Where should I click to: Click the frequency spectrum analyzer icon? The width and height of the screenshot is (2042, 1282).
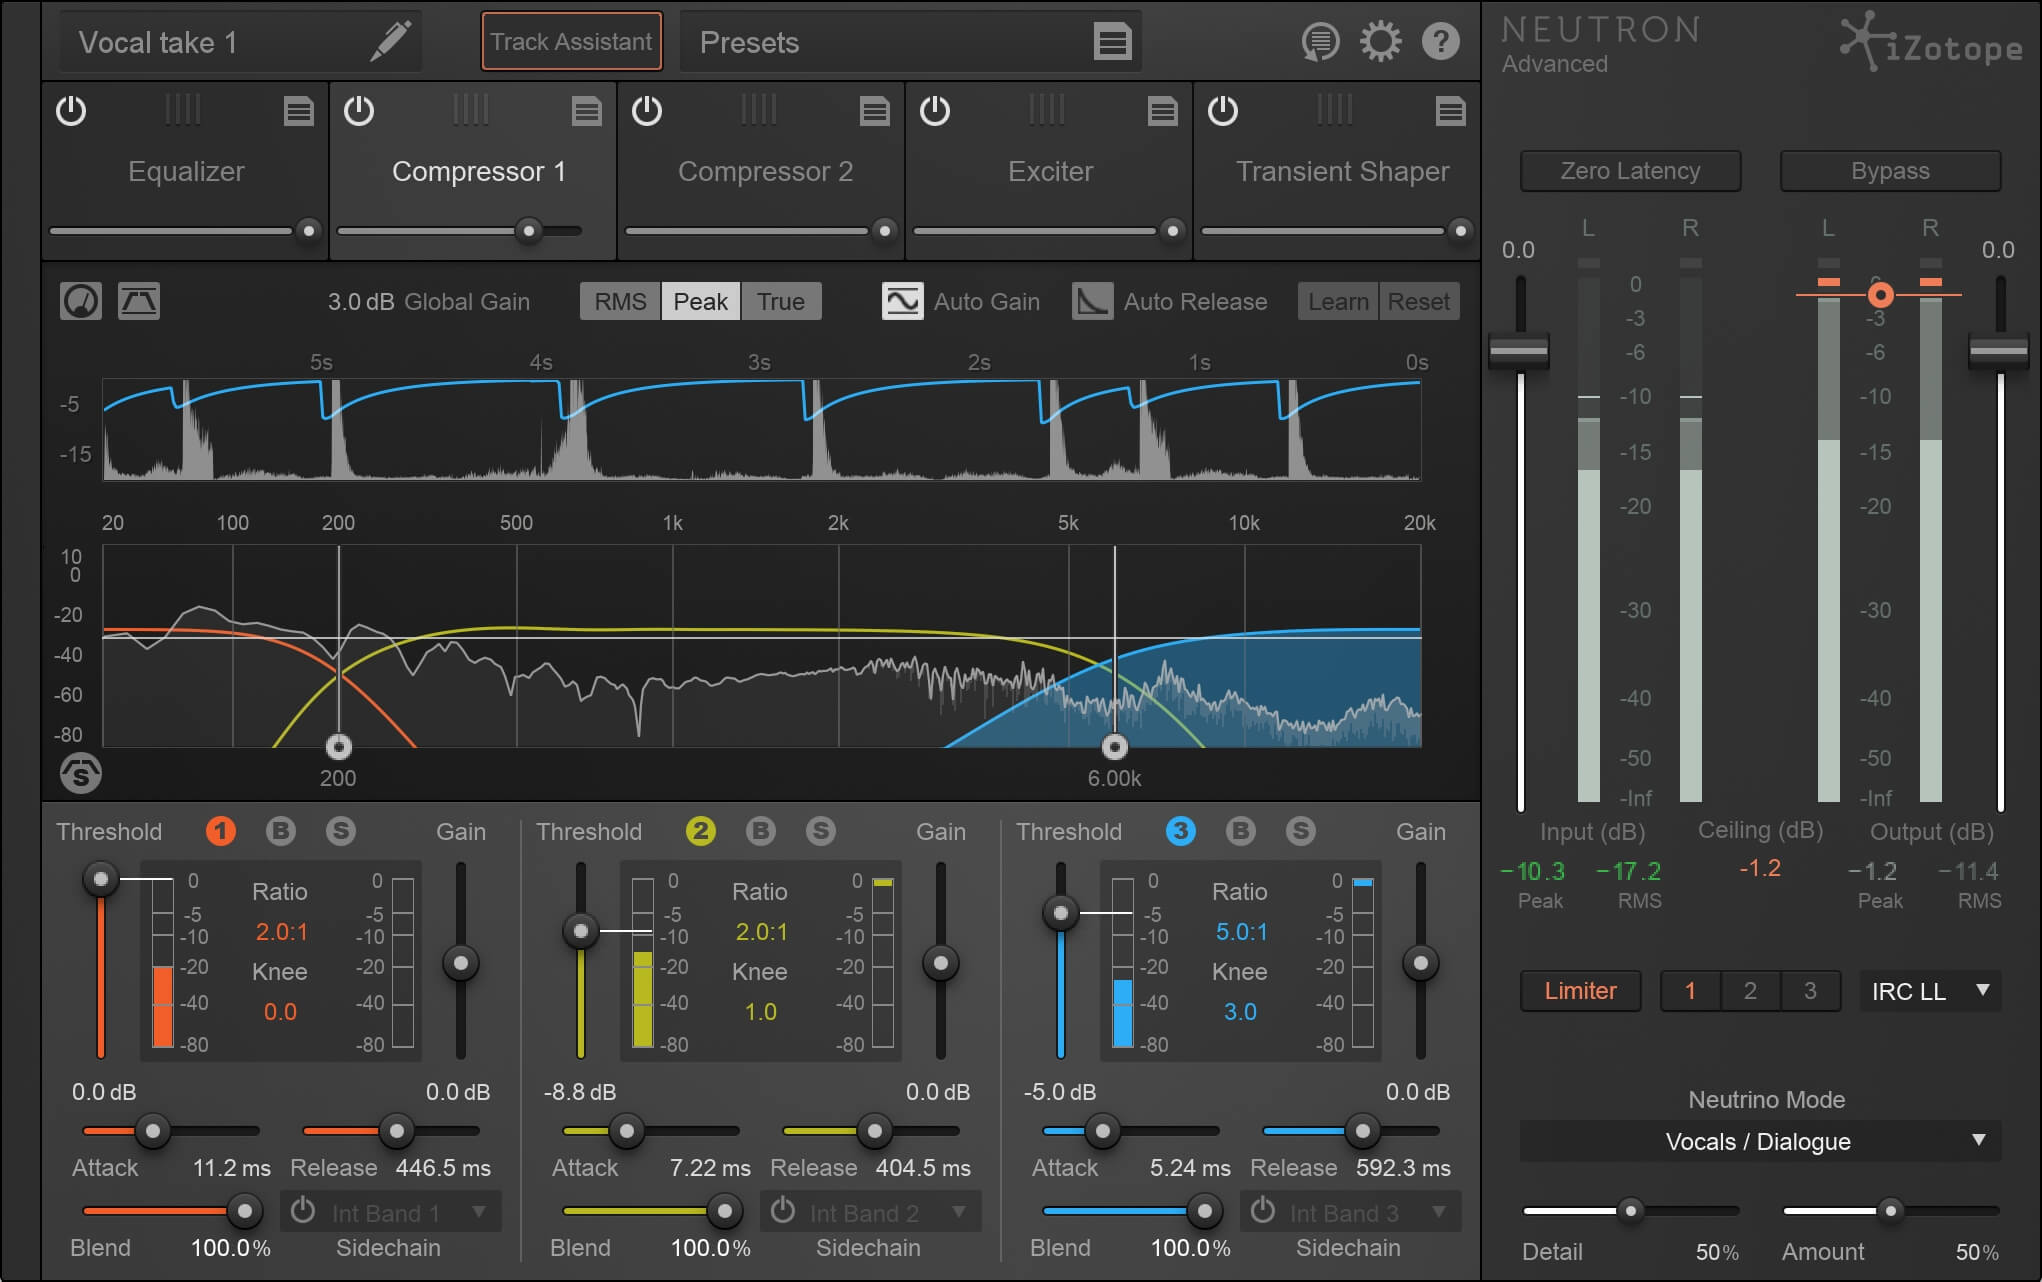[x=137, y=301]
